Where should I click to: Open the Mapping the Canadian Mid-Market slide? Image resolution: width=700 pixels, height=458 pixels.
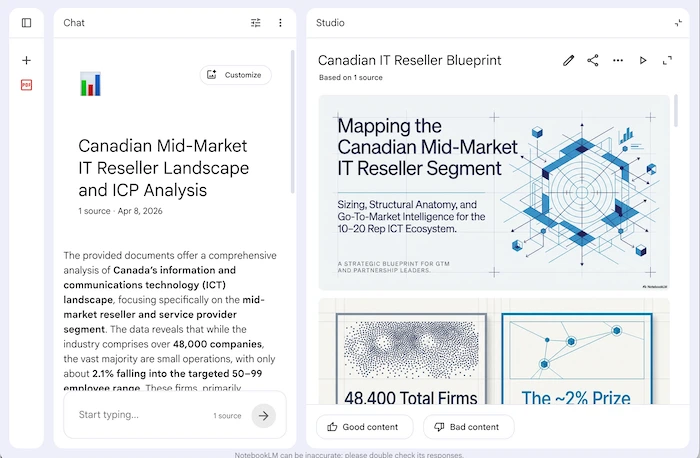[494, 192]
